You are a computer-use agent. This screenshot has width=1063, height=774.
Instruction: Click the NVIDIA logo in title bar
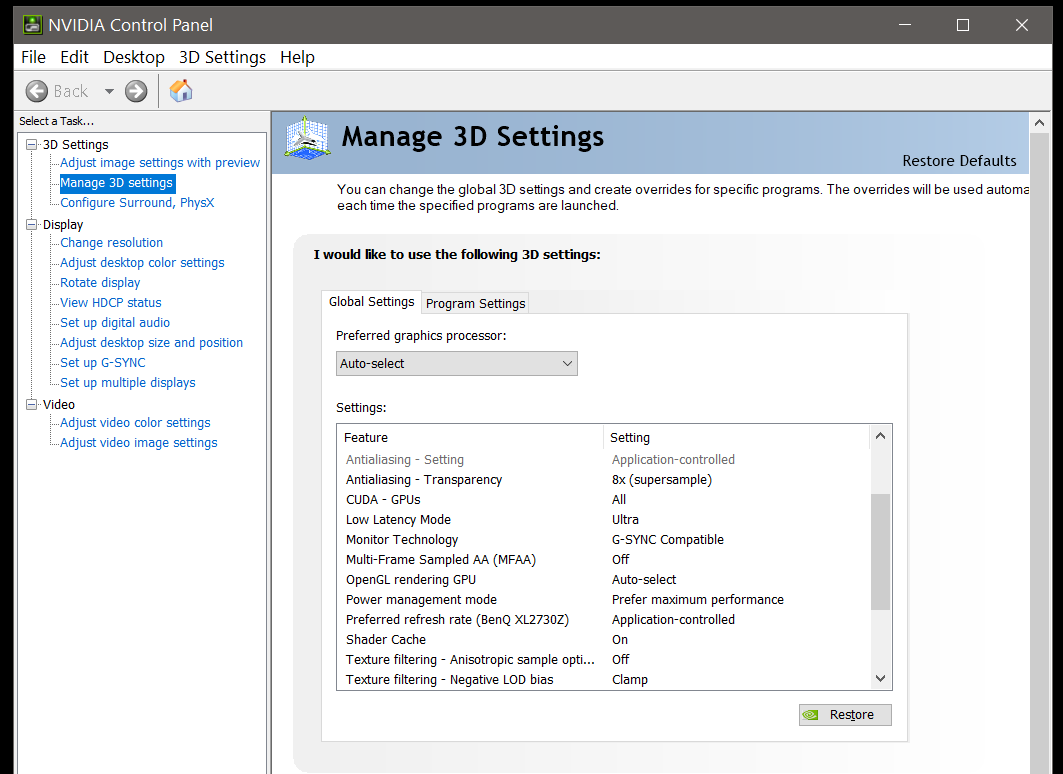(33, 24)
